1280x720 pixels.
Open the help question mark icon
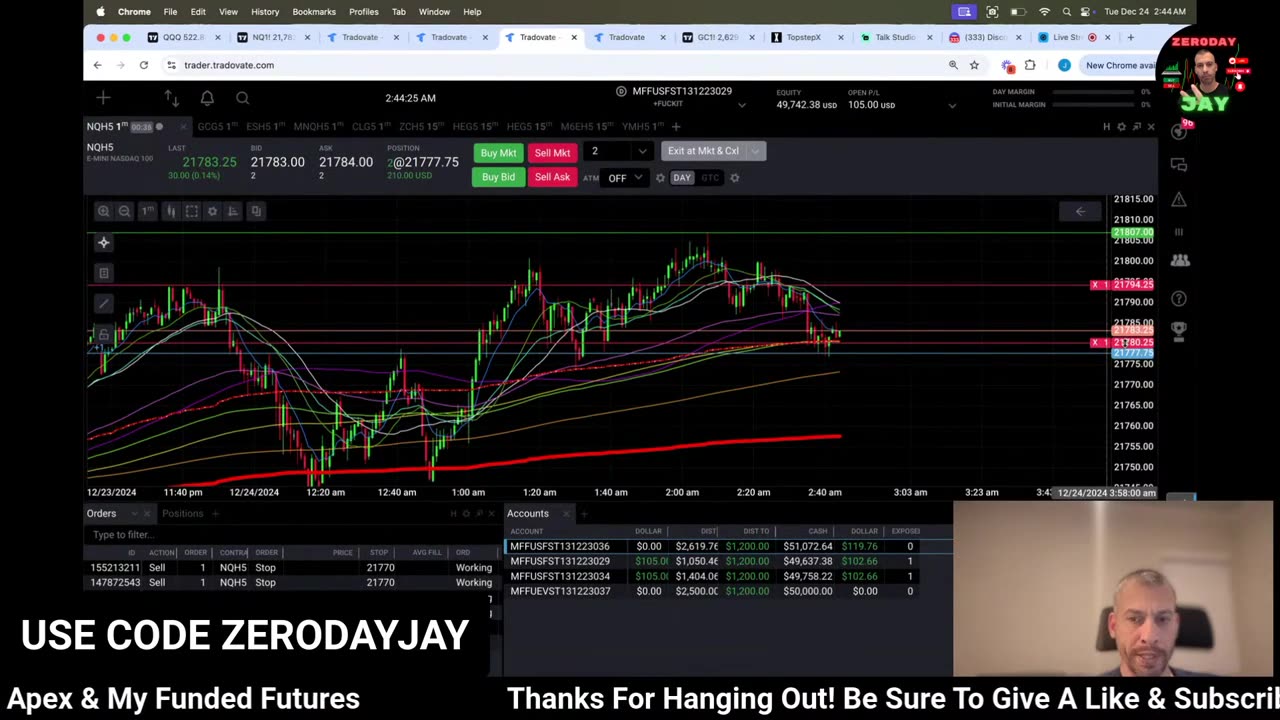pyautogui.click(x=1179, y=298)
